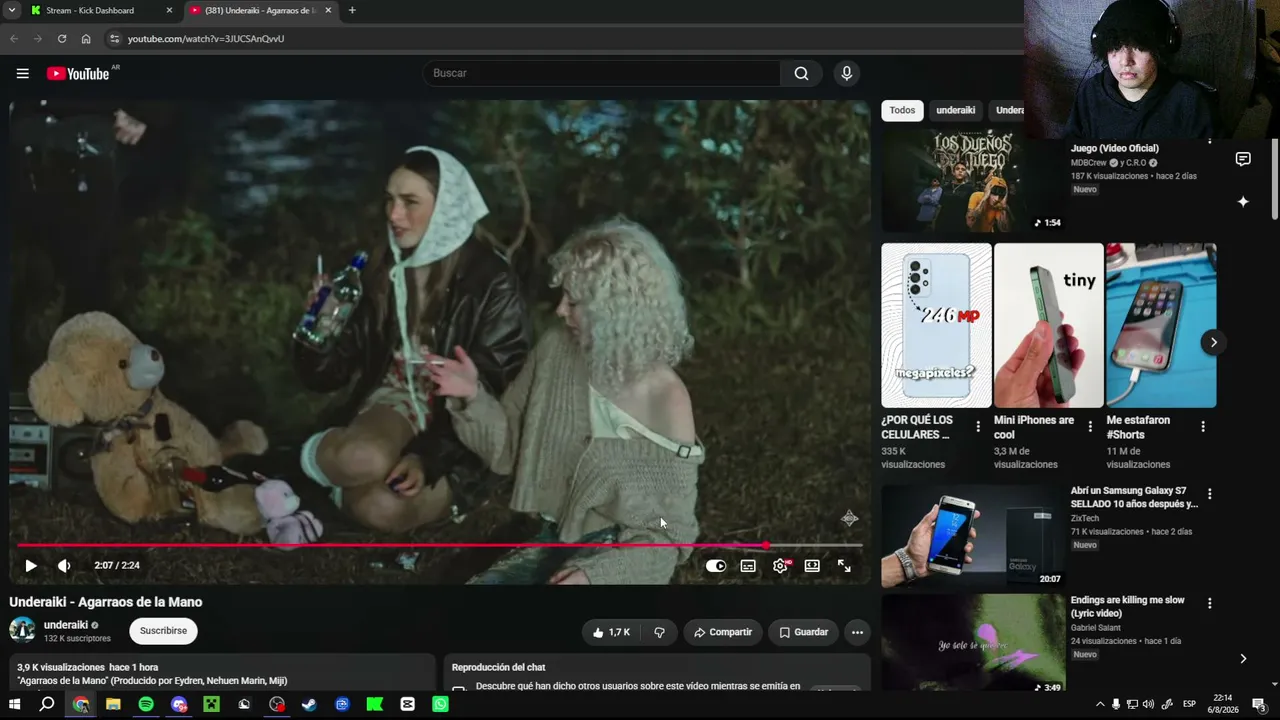Go to YouTube home via logo
The width and height of the screenshot is (1280, 720).
click(x=78, y=73)
